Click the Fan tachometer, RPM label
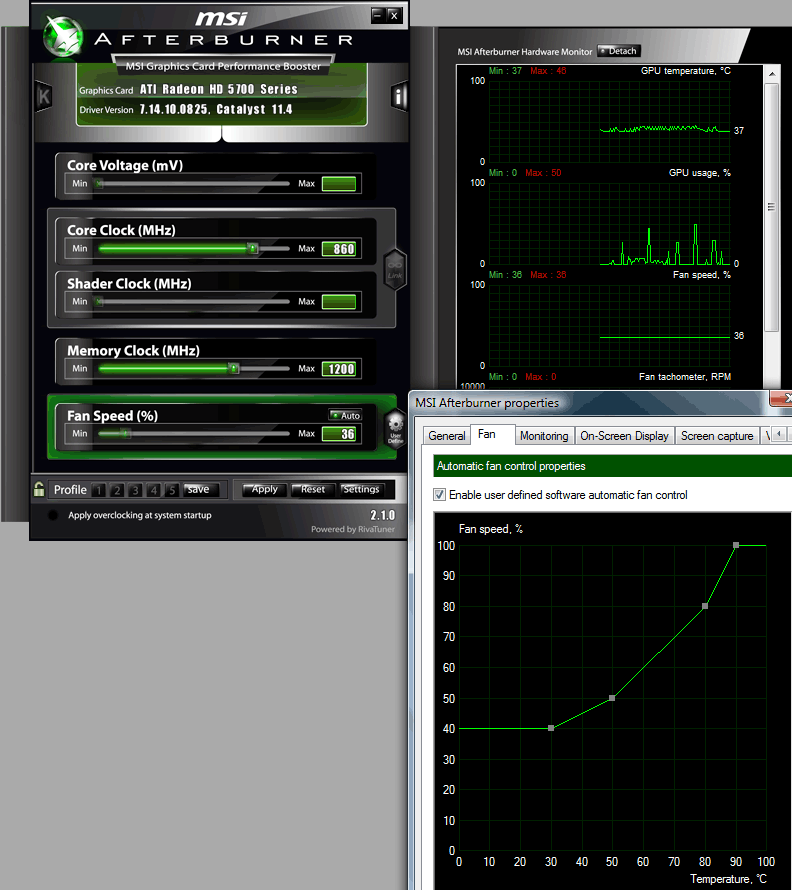Image resolution: width=792 pixels, height=890 pixels. 685,377
